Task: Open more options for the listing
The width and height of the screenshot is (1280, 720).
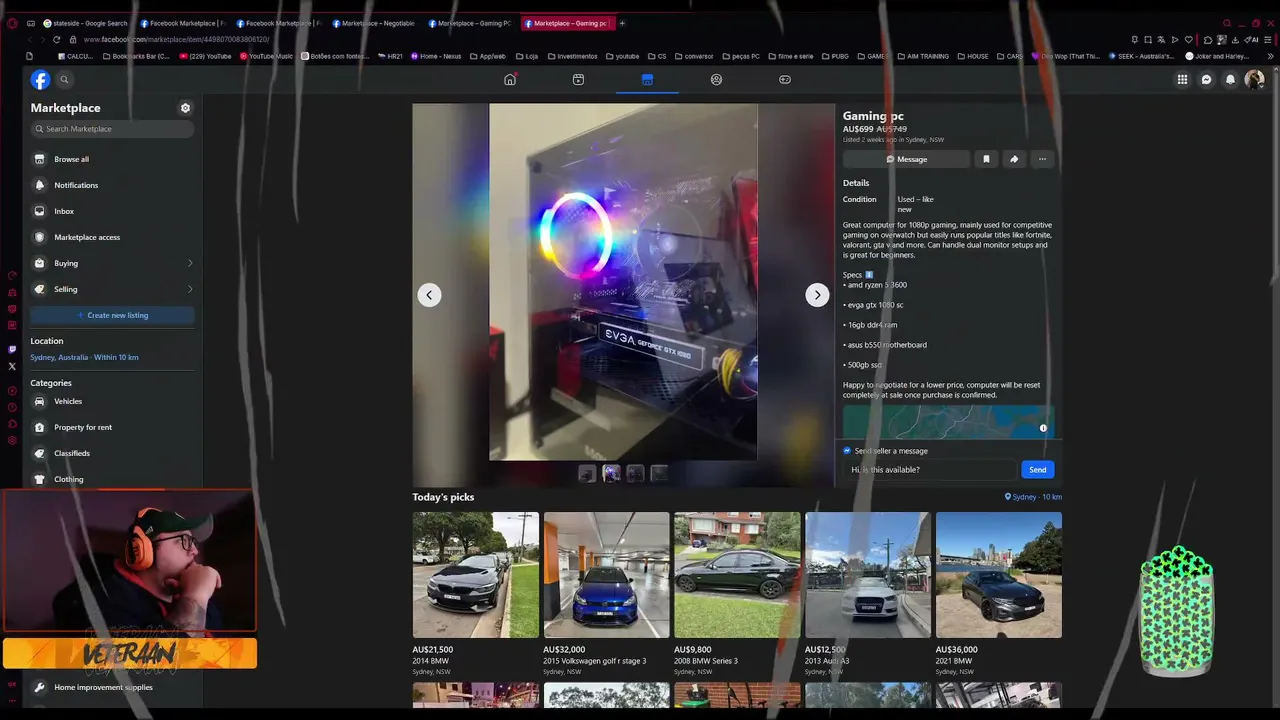Action: coord(1042,159)
